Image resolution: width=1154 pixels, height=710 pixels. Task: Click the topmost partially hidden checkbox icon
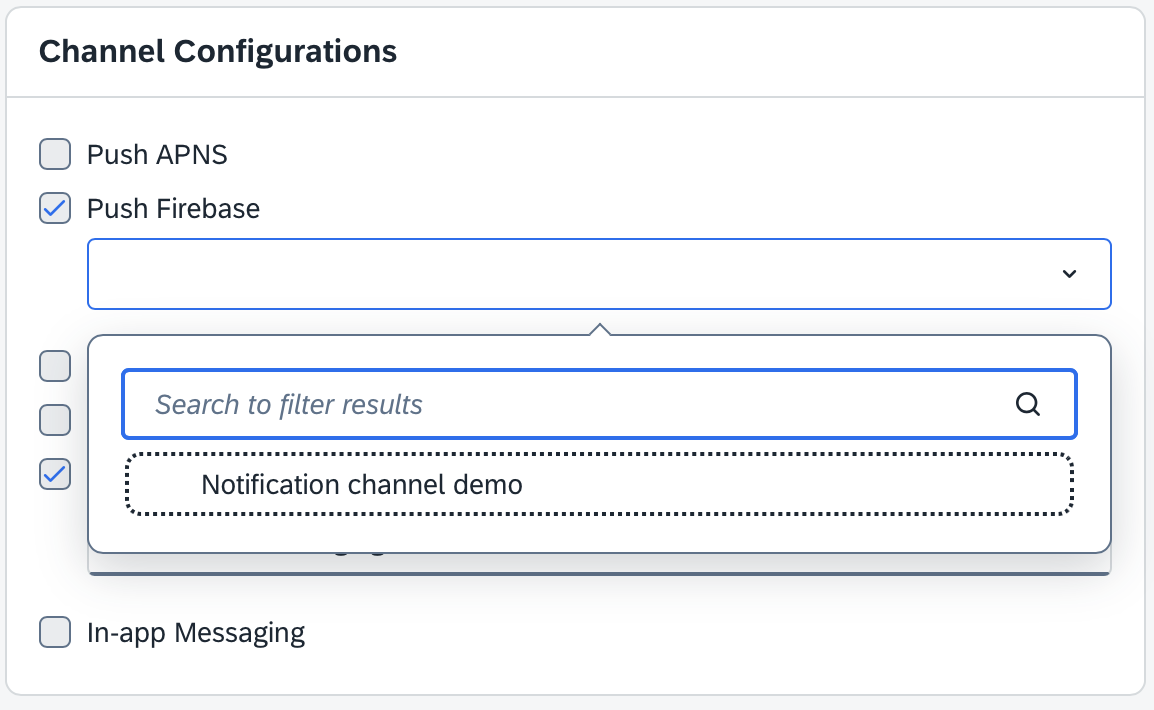[x=55, y=366]
